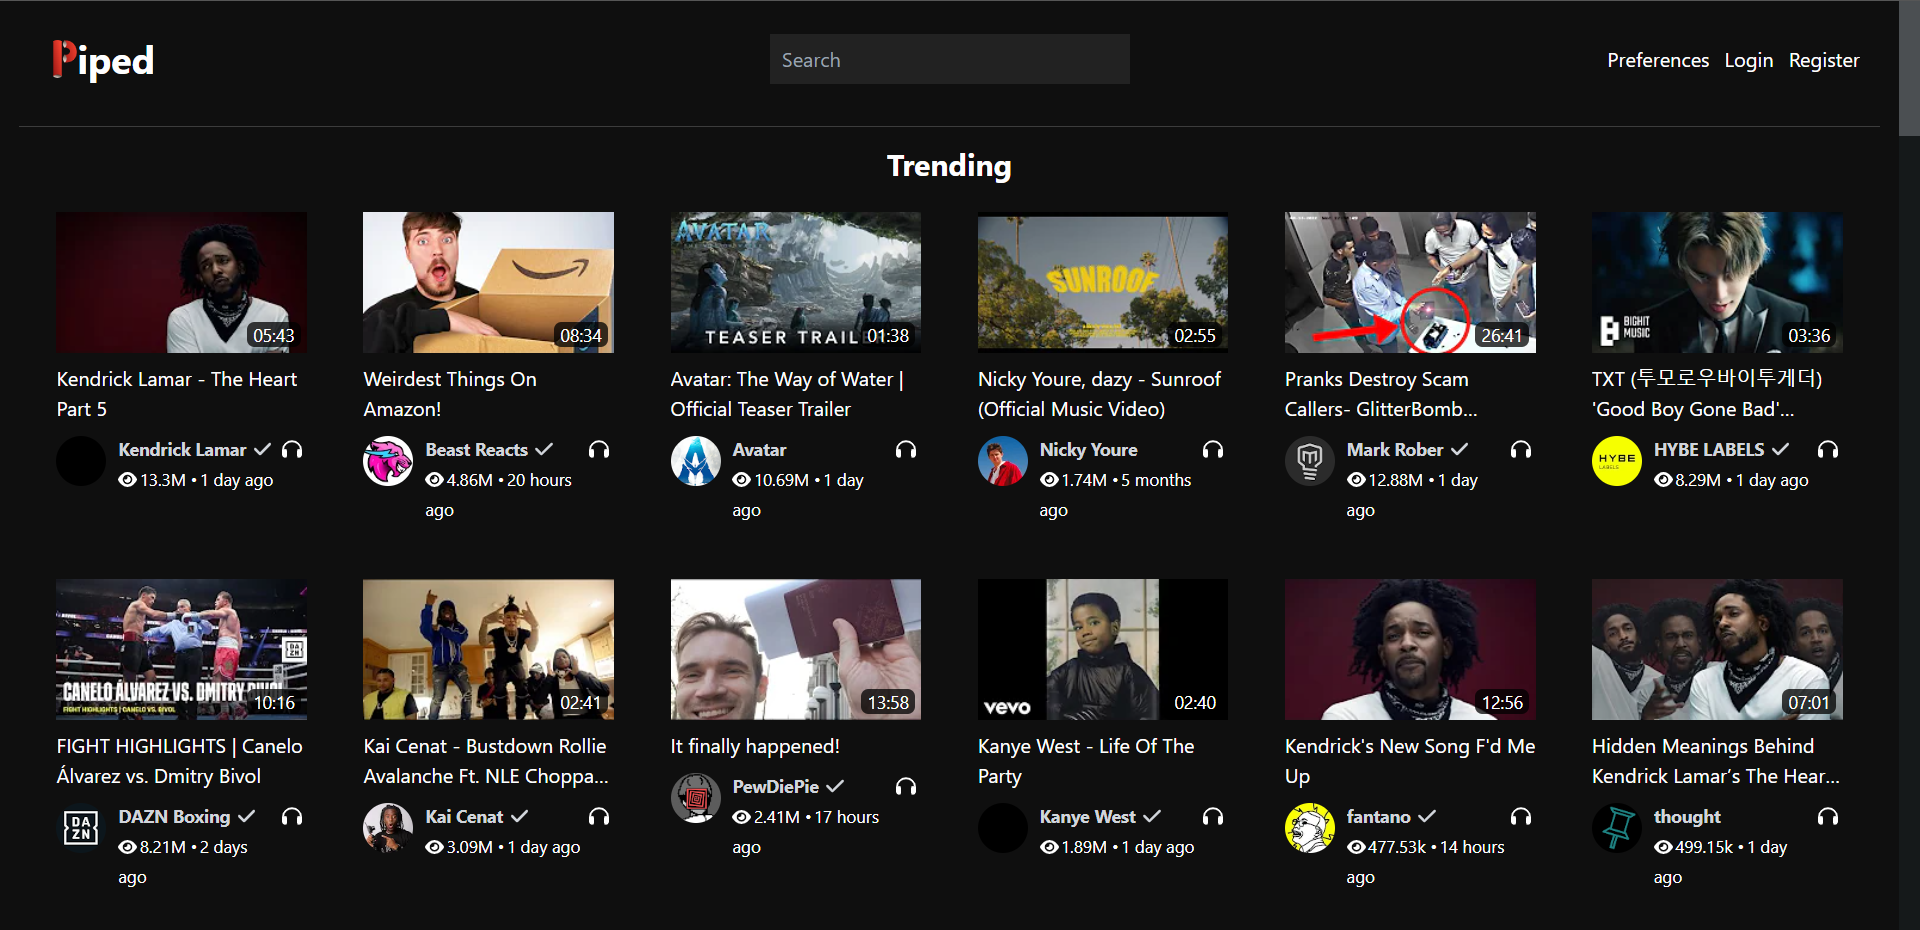Open the Register page
1920x930 pixels.
(x=1824, y=60)
